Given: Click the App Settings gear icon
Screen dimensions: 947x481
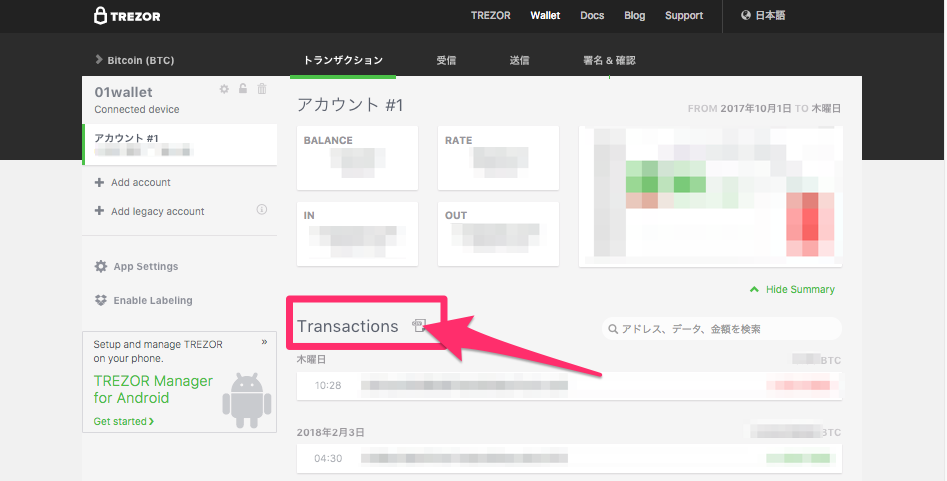Looking at the screenshot, I should tap(101, 266).
